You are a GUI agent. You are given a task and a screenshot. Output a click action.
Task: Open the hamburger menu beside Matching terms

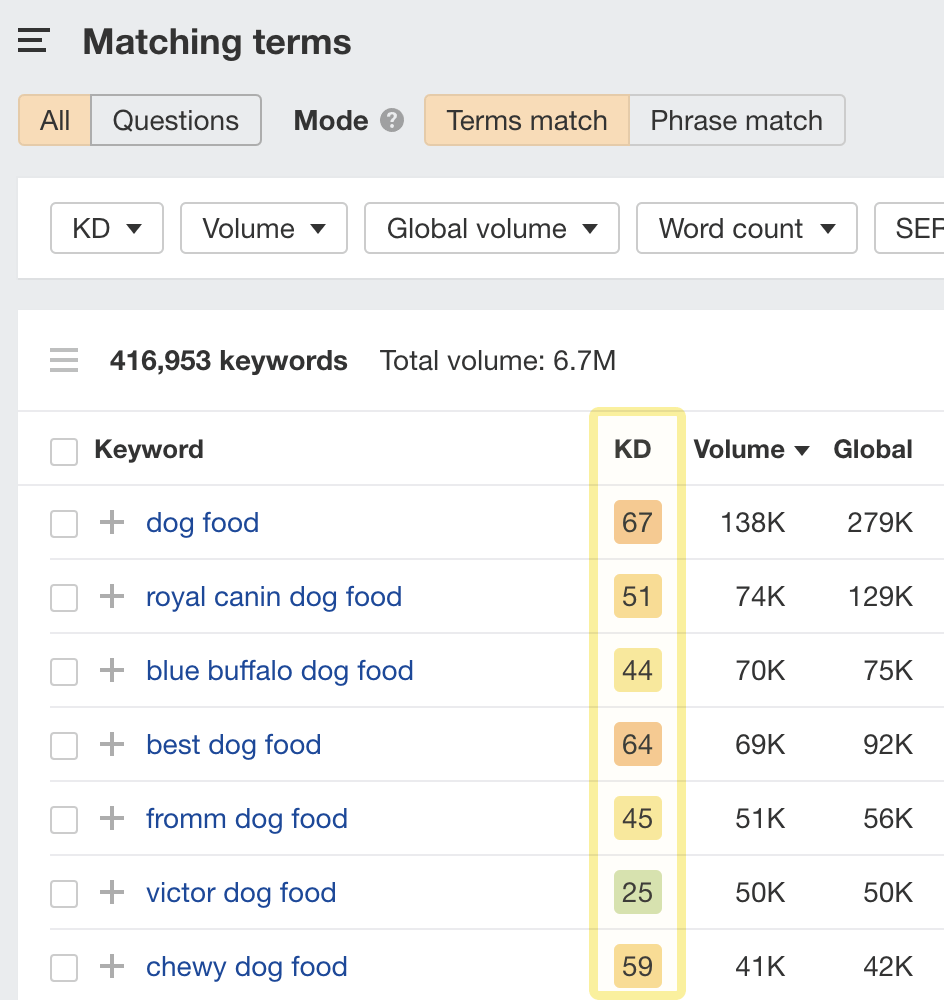coord(33,41)
